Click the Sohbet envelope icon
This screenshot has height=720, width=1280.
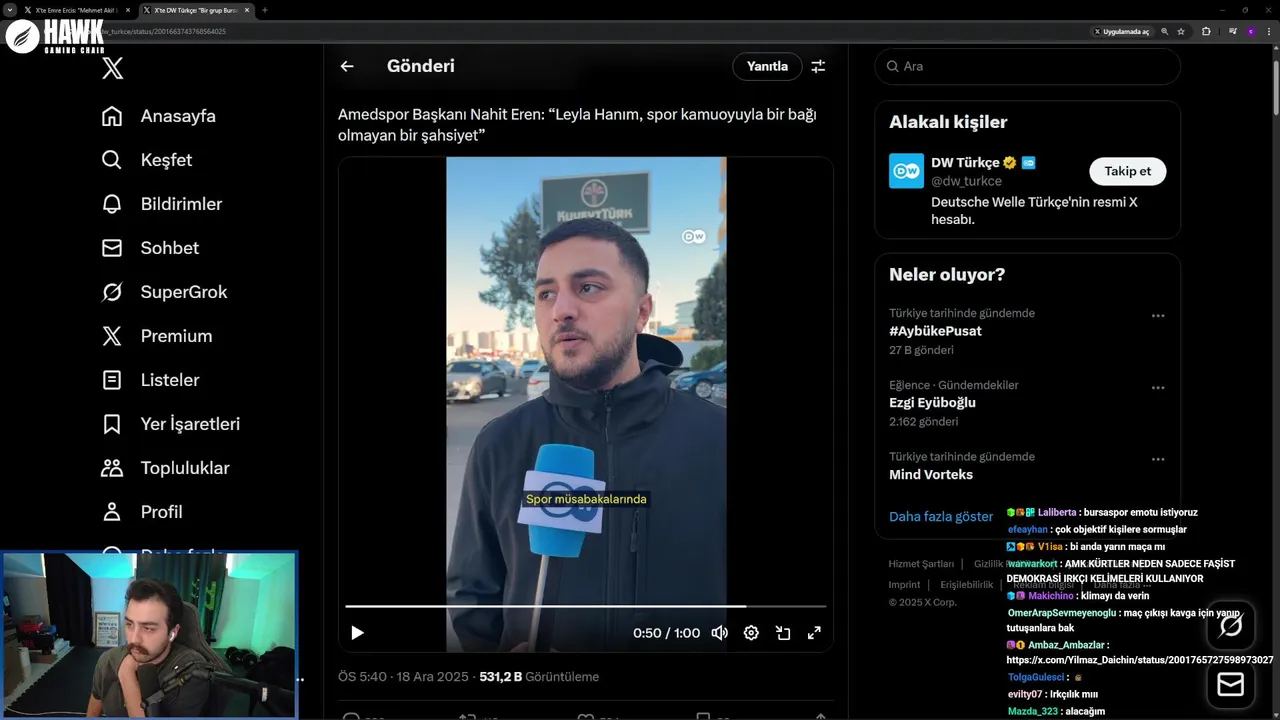pyautogui.click(x=112, y=248)
